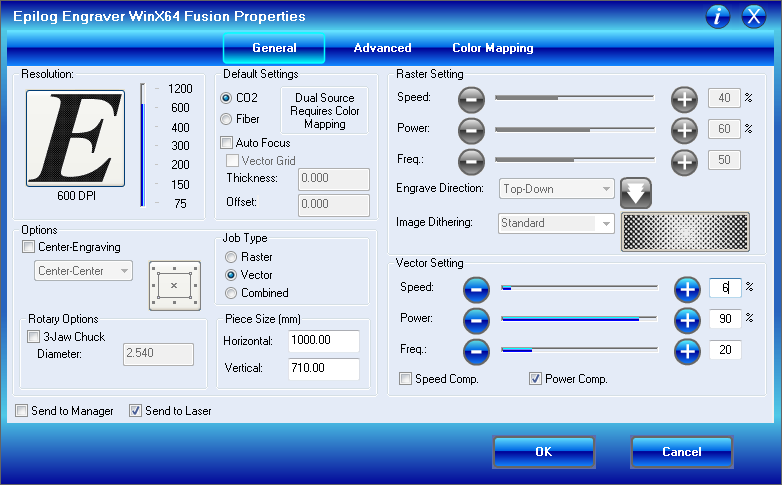The height and width of the screenshot is (485, 782).
Task: Click the rotary Diameter field
Action: click(x=158, y=354)
